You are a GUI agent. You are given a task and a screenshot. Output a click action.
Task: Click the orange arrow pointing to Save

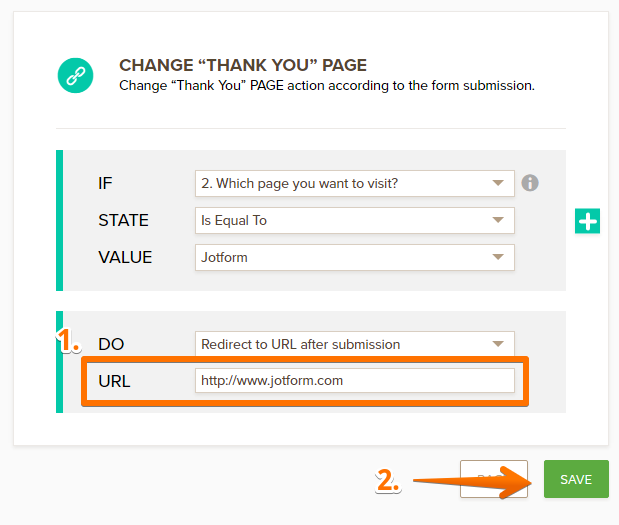[470, 481]
